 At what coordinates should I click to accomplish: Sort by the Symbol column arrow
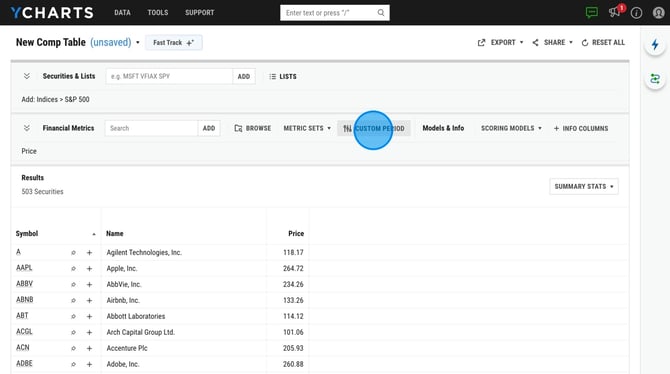94,234
